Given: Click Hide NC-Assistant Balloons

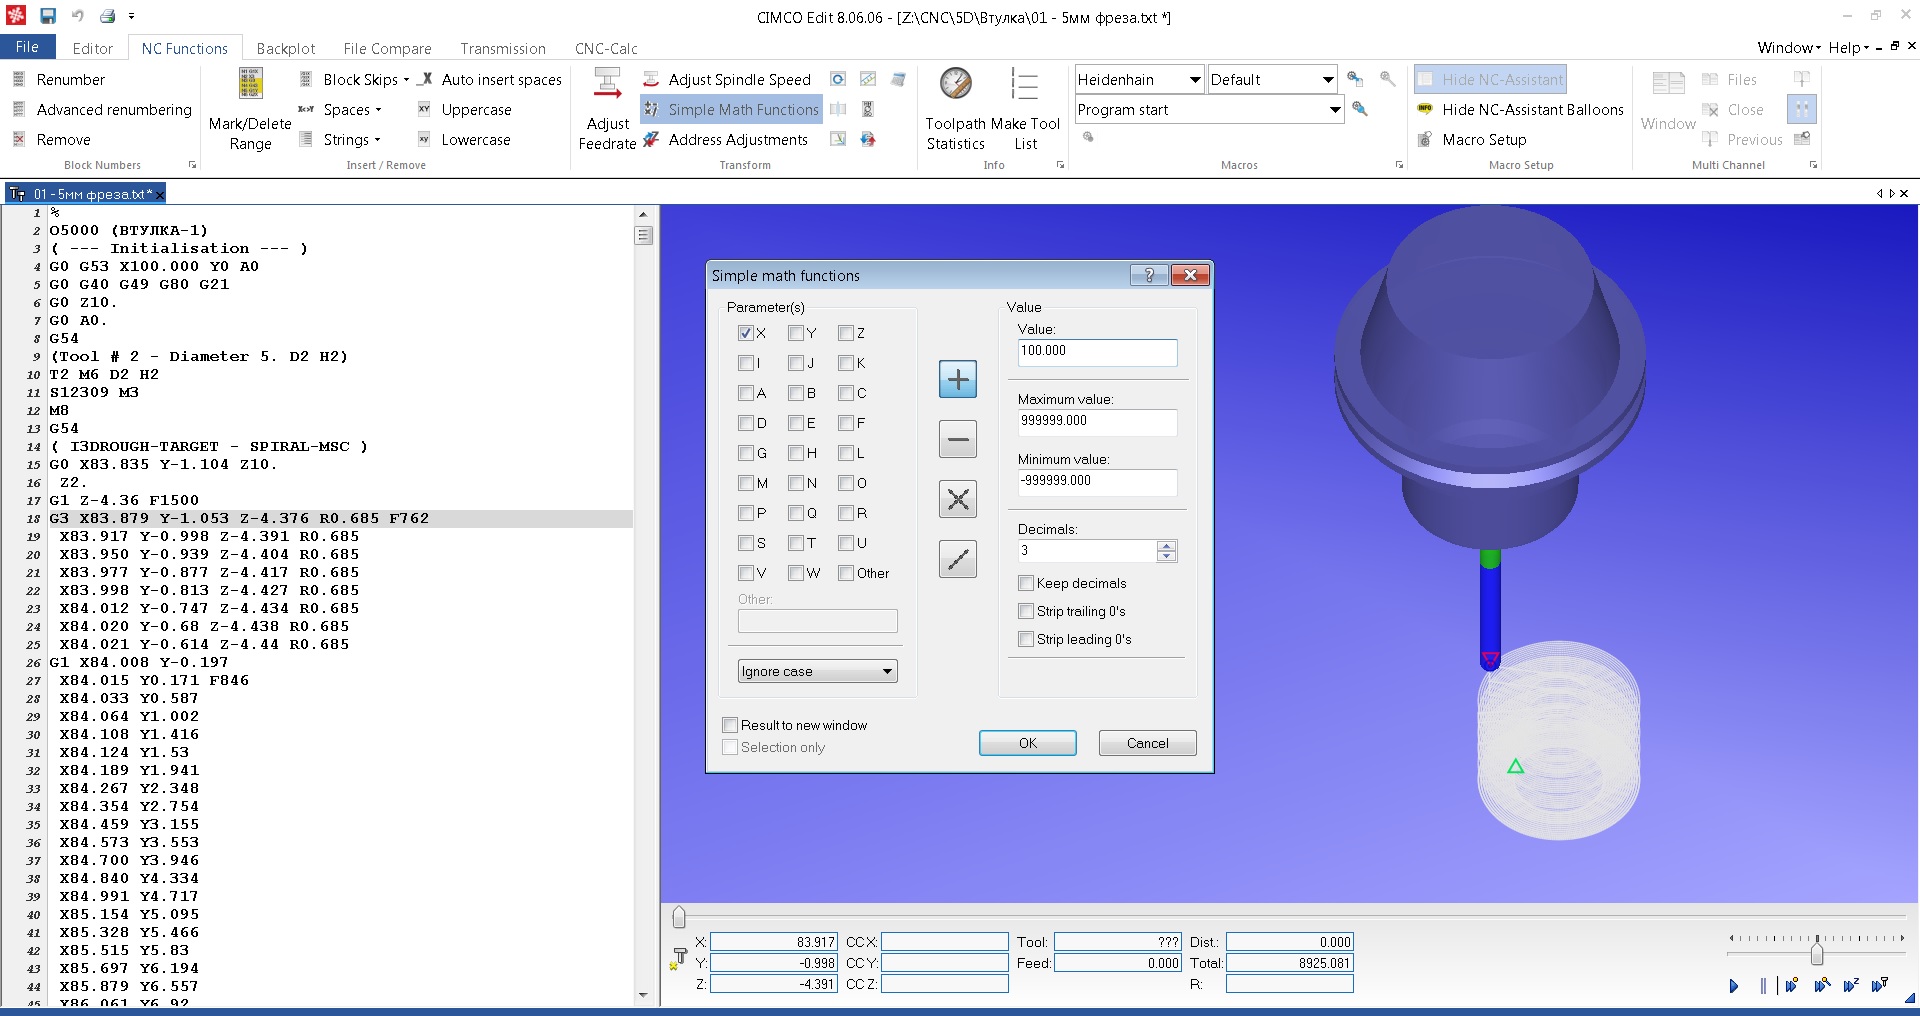Looking at the screenshot, I should 1521,110.
